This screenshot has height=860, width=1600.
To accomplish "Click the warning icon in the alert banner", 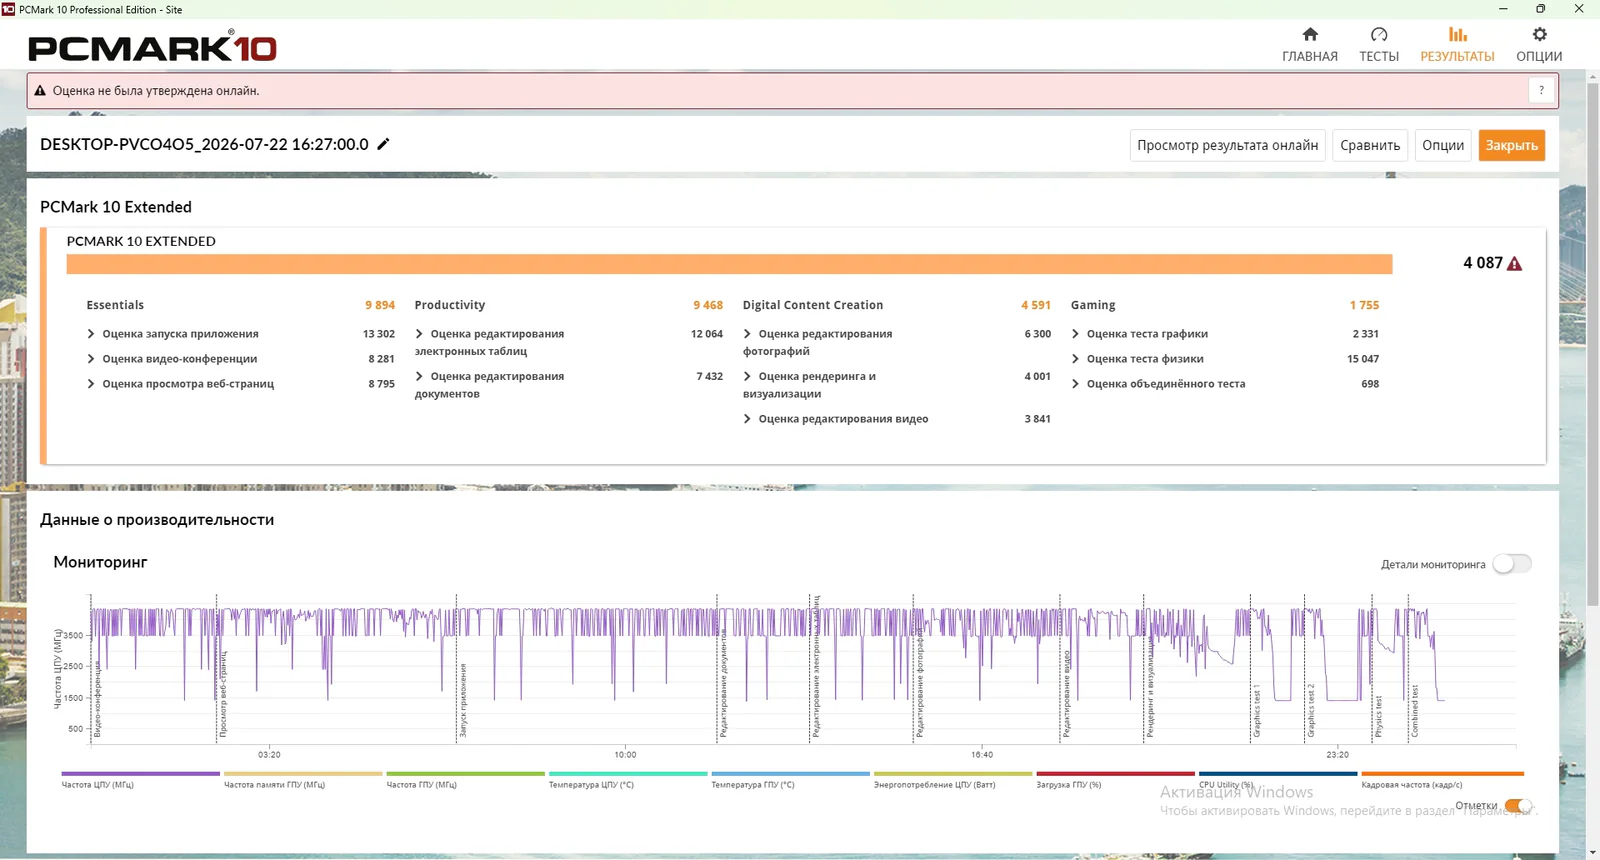I will (x=40, y=91).
